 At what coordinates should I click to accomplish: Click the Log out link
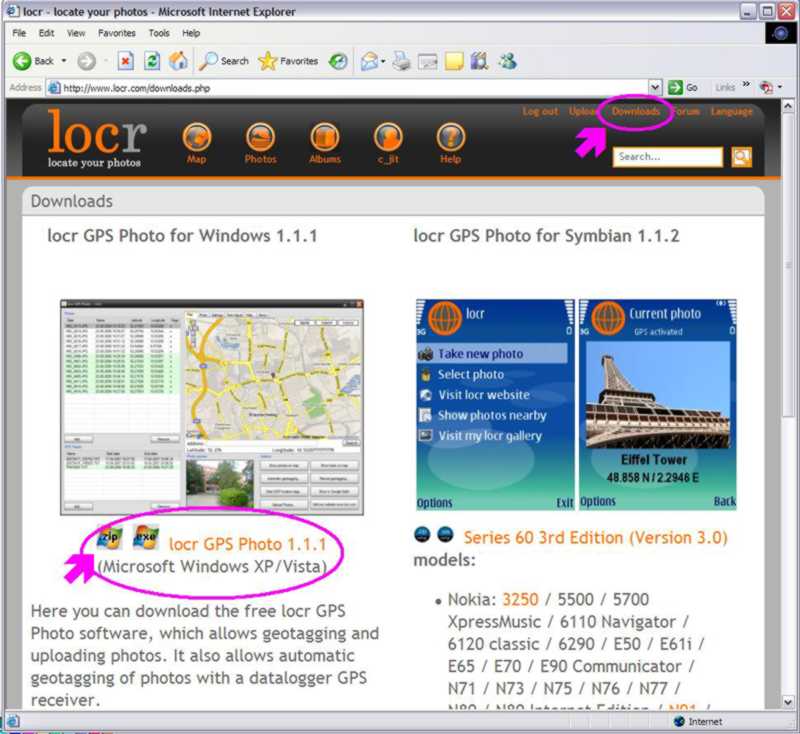pos(540,111)
